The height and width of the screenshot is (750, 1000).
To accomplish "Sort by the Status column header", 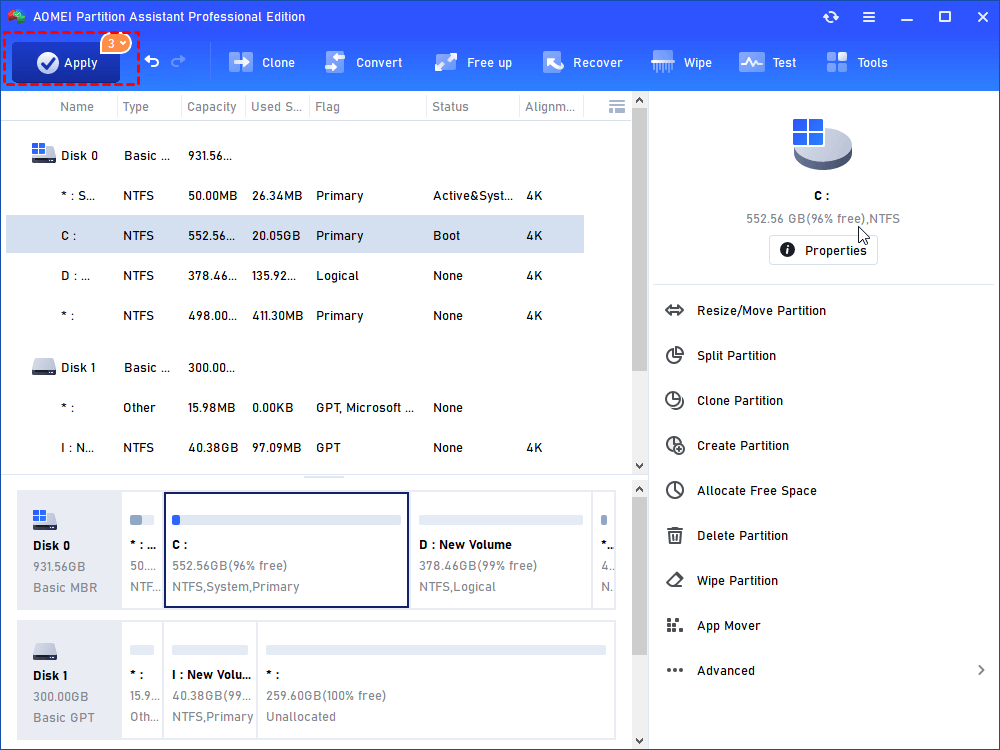I will pyautogui.click(x=450, y=107).
